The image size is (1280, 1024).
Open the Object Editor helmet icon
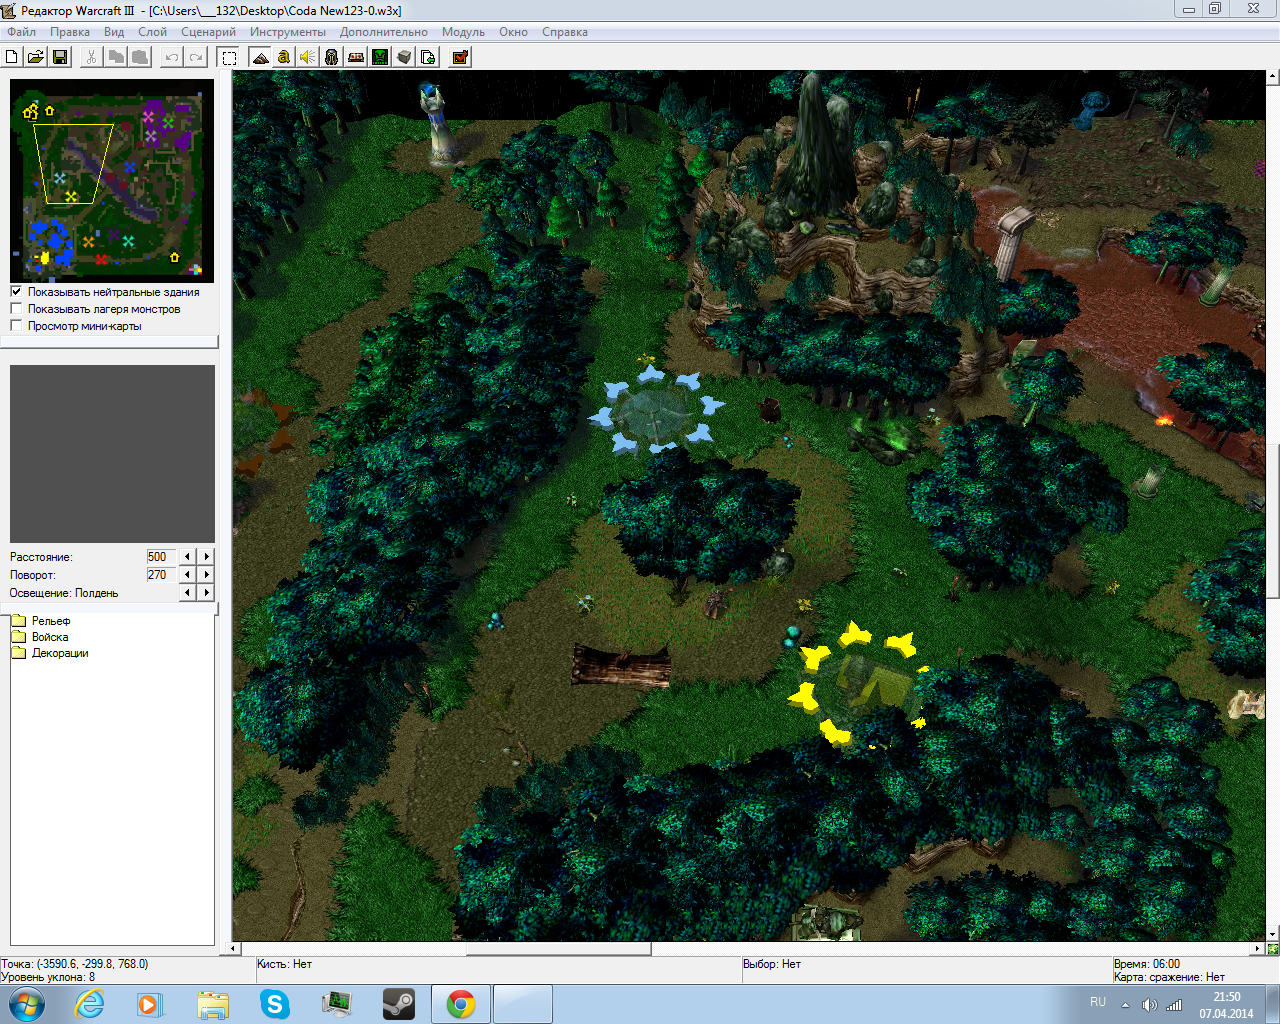coord(332,57)
